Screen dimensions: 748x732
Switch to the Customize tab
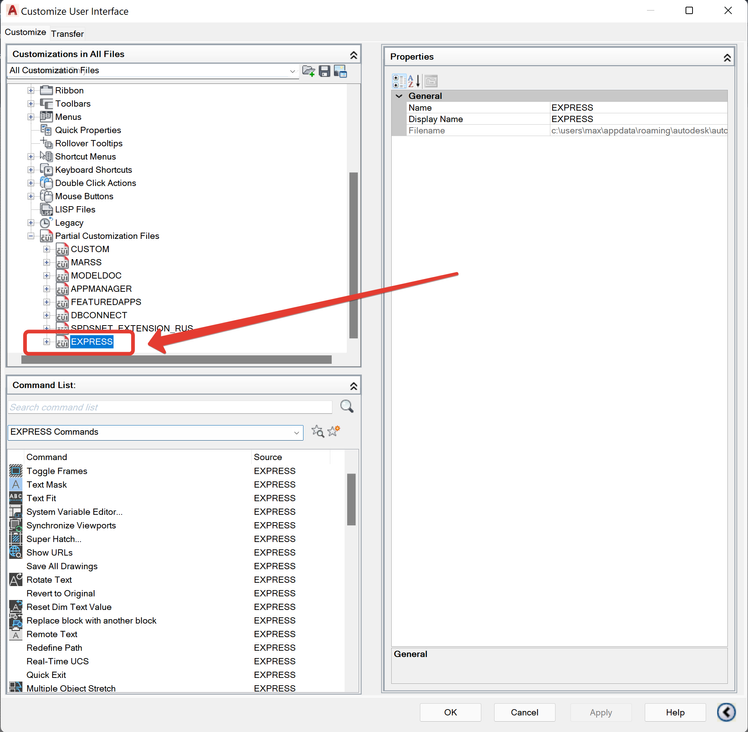click(25, 32)
